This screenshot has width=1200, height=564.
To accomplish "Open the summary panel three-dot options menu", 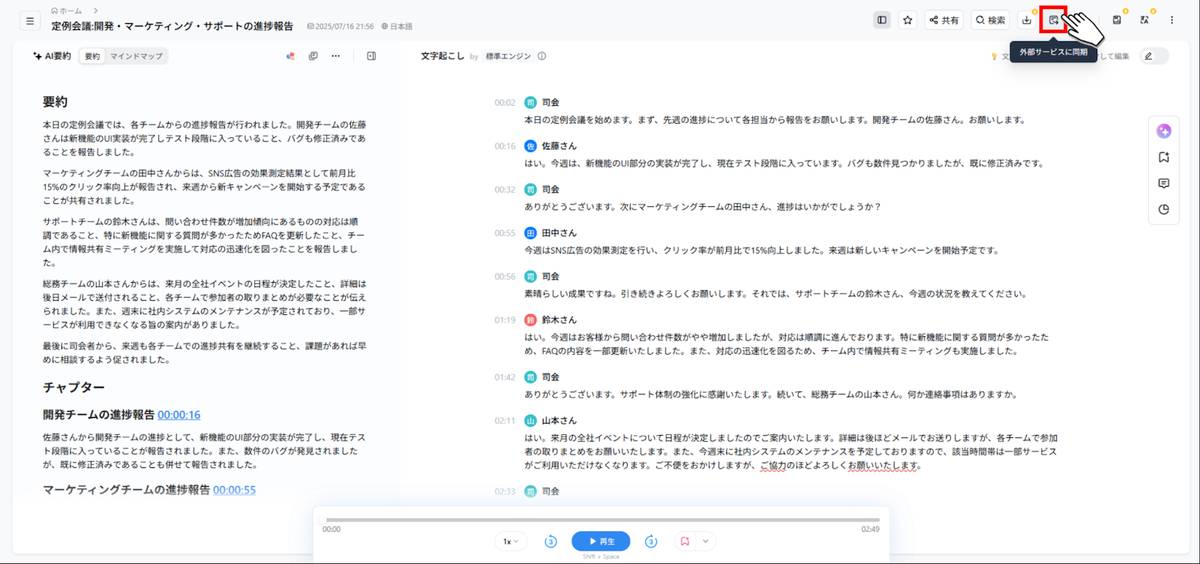I will 336,56.
